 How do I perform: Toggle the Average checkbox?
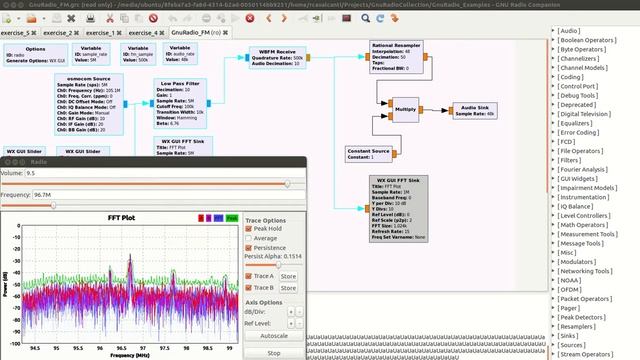tap(248, 238)
